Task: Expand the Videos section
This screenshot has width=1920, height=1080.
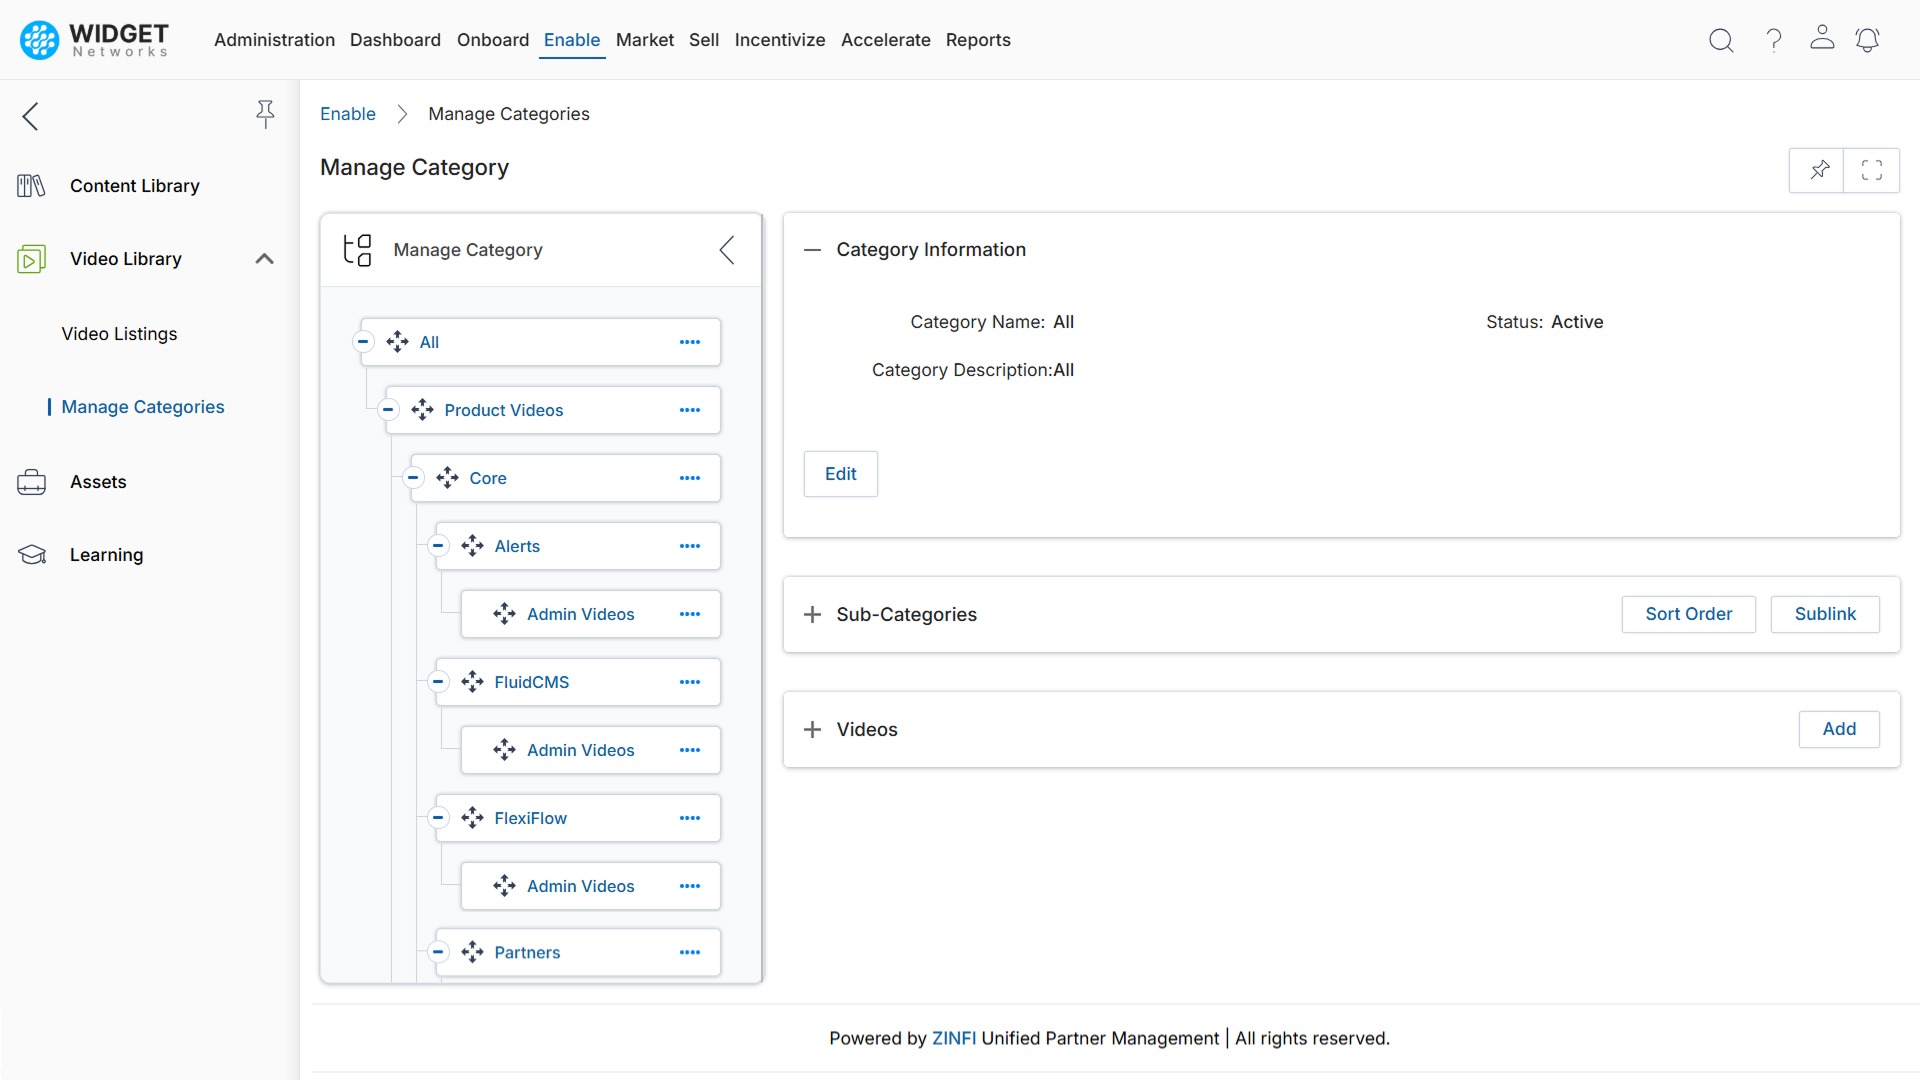Action: [x=811, y=729]
